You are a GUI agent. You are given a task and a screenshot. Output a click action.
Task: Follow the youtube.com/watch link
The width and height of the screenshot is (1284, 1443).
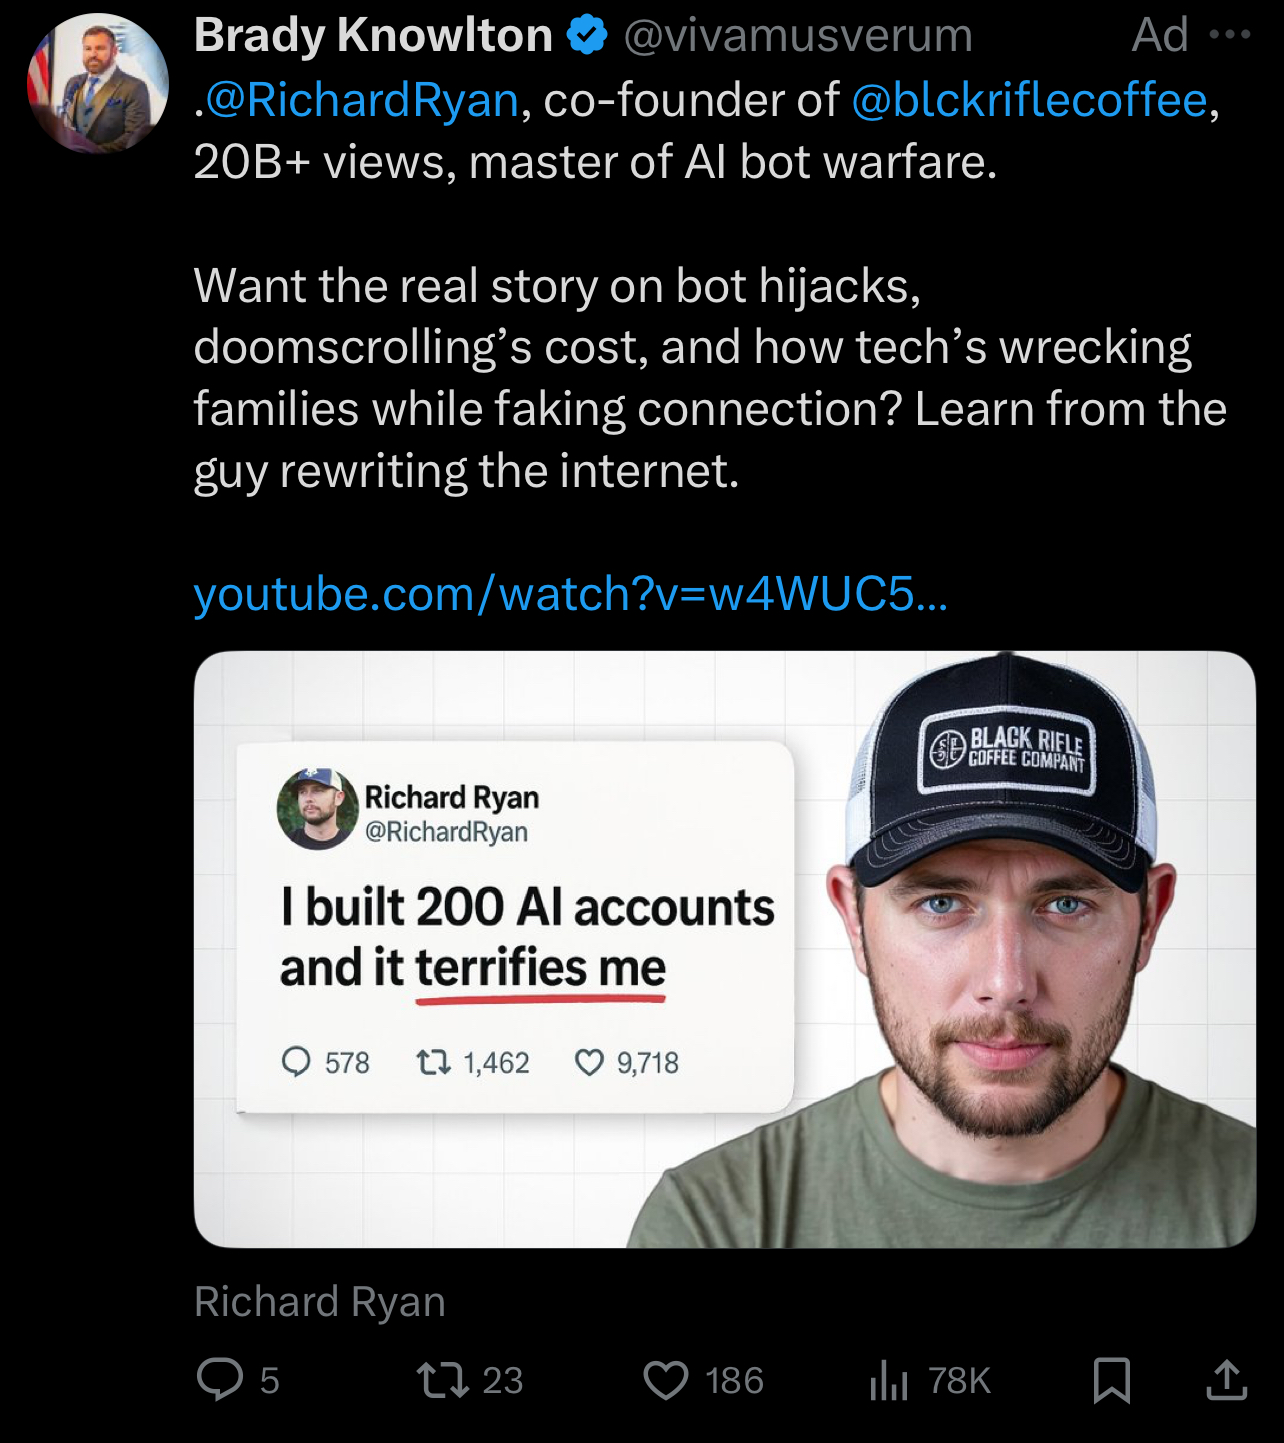(570, 594)
